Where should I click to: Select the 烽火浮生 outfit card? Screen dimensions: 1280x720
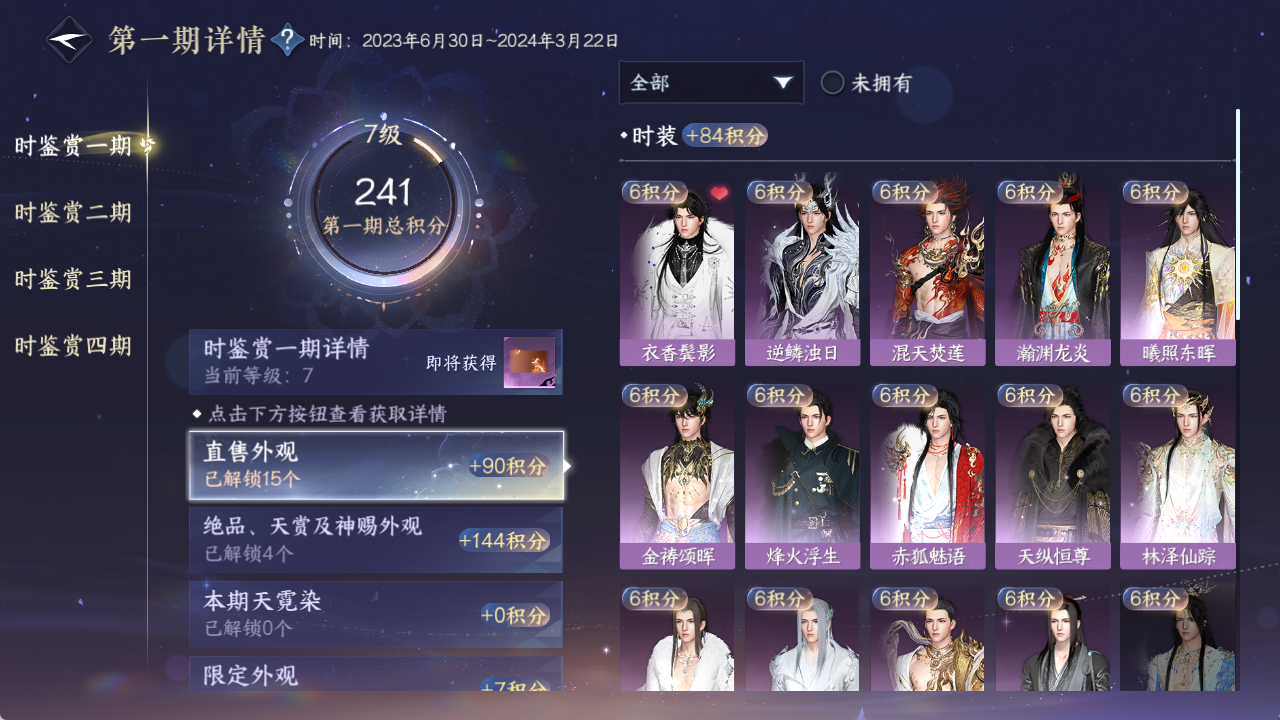click(802, 477)
